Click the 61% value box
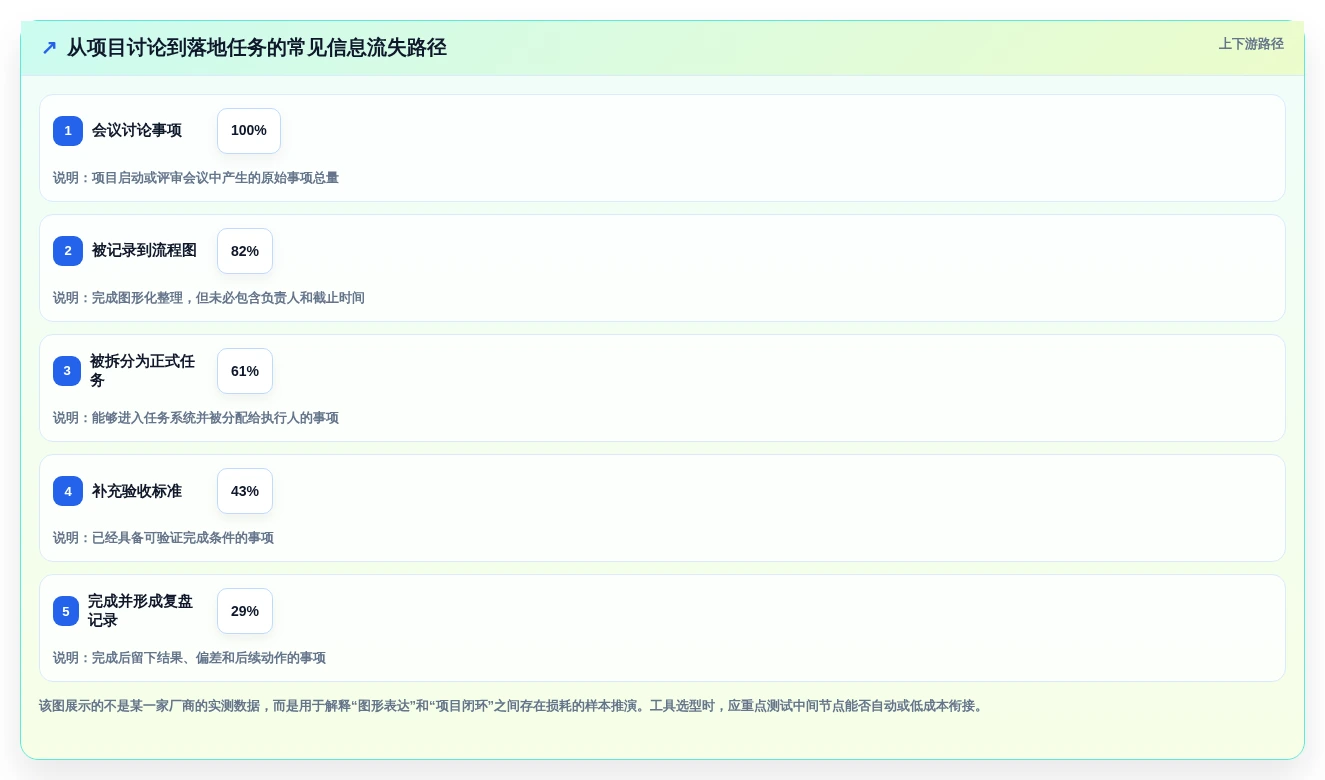 pos(245,371)
